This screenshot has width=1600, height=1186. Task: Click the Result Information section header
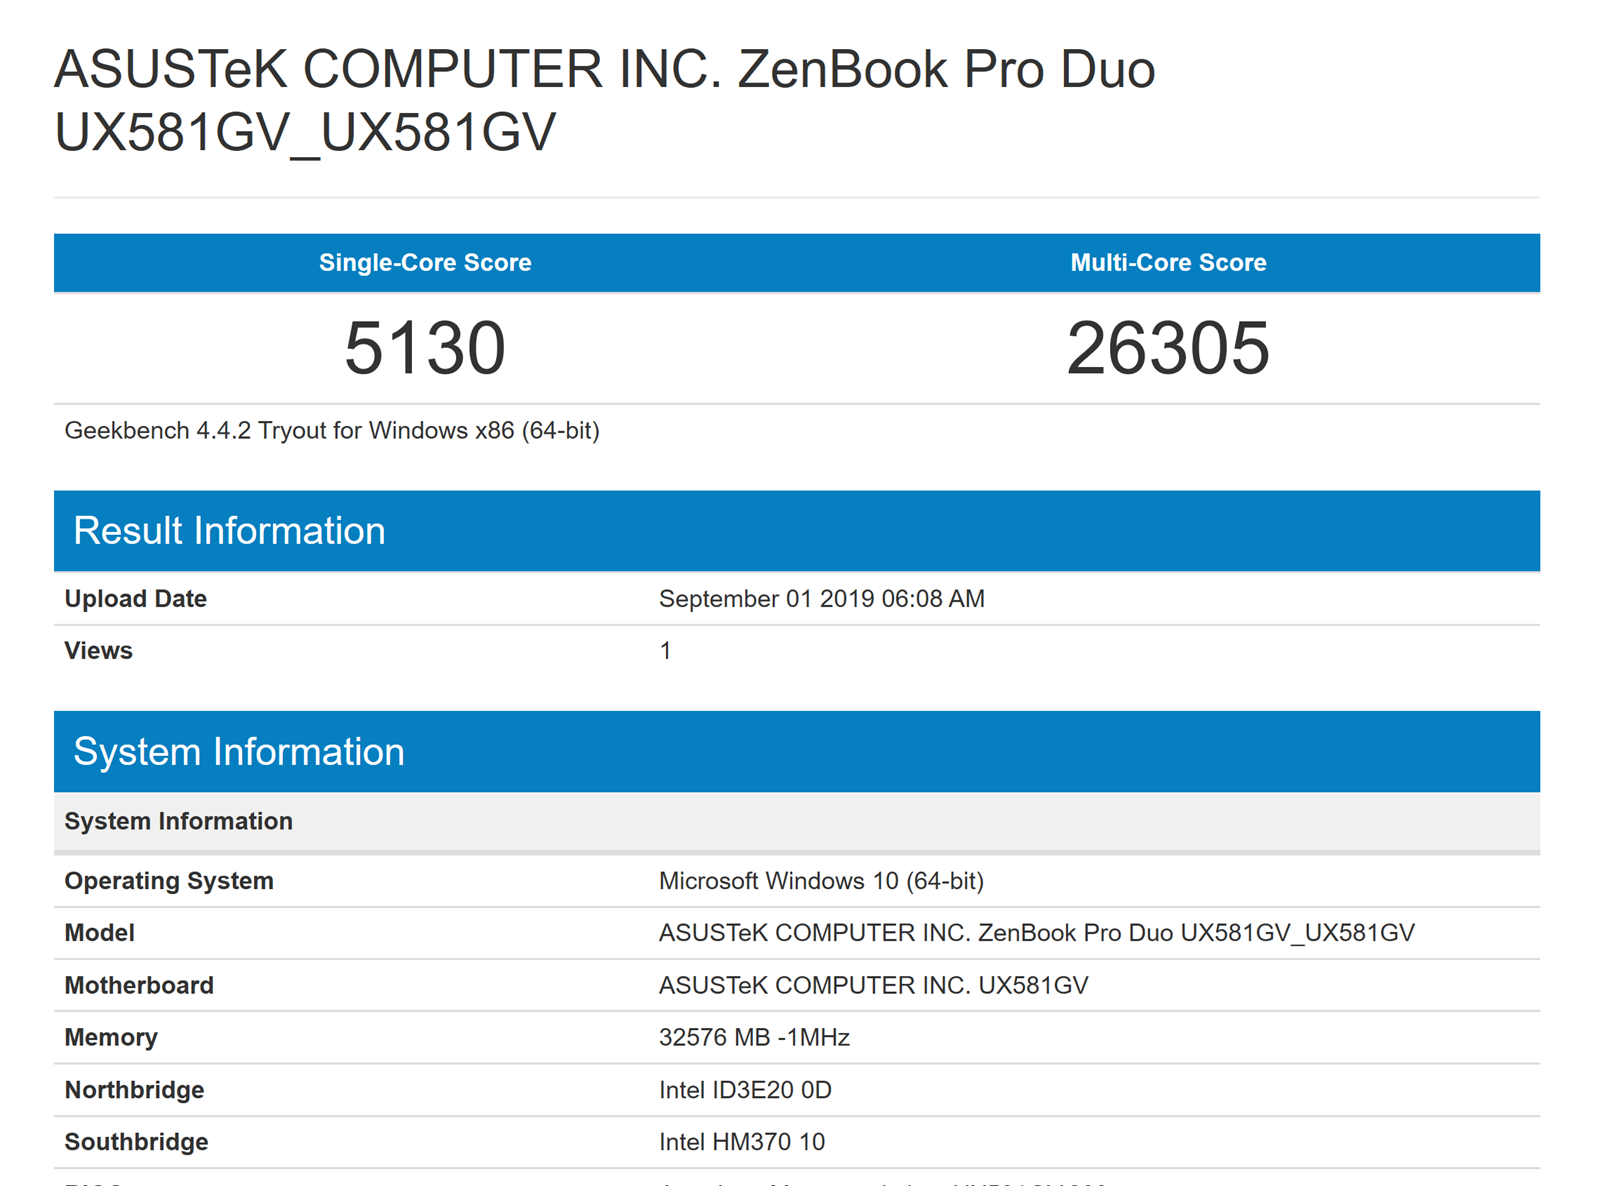pos(229,531)
